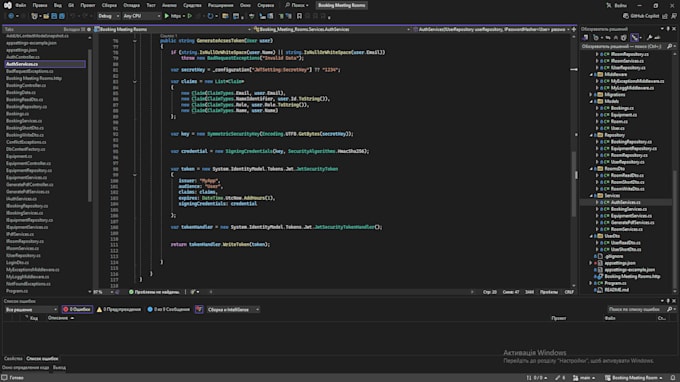The width and height of the screenshot is (680, 382).
Task: Click the Solution Explorer home view icon
Action: (x=585, y=38)
